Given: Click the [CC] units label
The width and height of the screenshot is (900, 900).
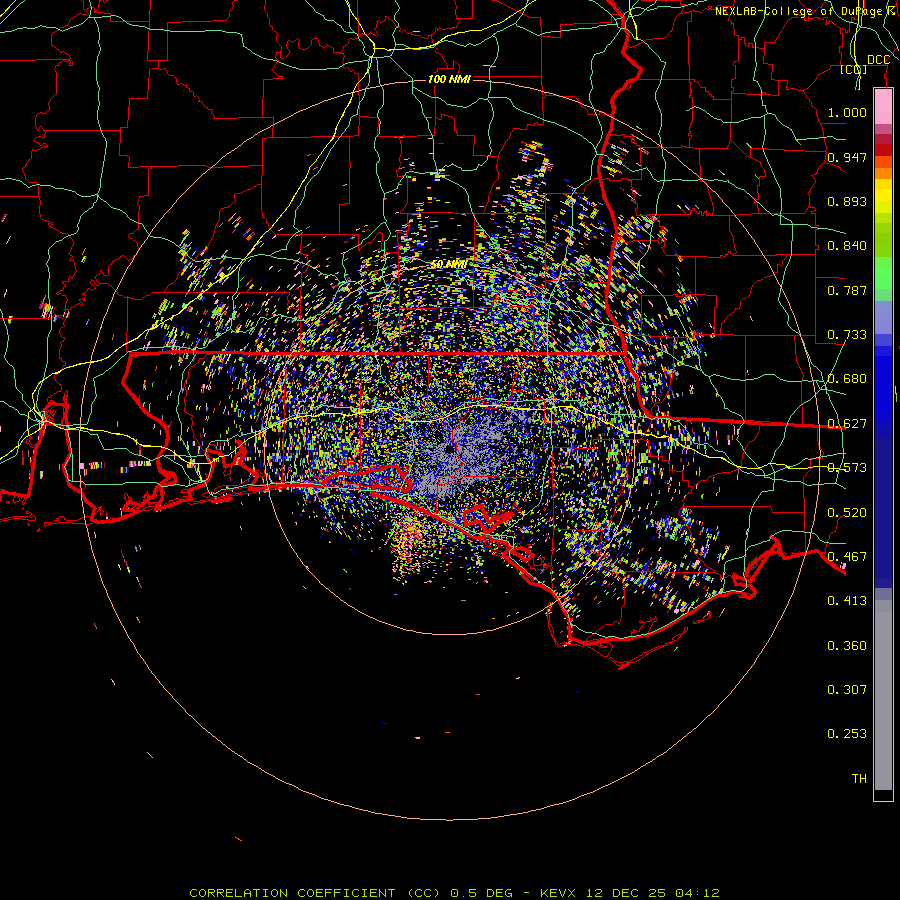Looking at the screenshot, I should (x=854, y=69).
